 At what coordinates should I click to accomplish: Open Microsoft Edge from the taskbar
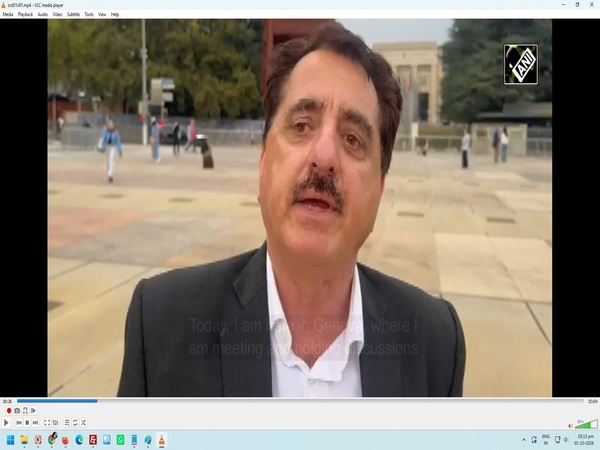point(79,440)
